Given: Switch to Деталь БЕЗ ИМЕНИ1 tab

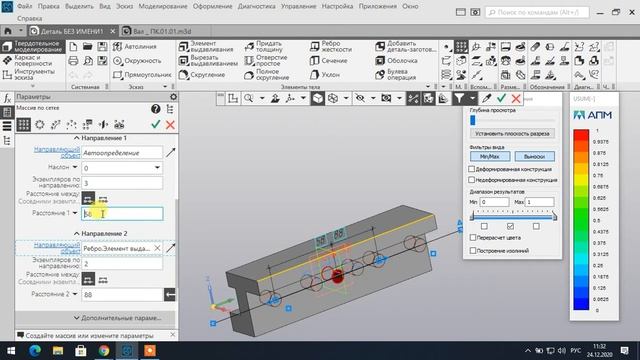Looking at the screenshot, I should (73, 31).
